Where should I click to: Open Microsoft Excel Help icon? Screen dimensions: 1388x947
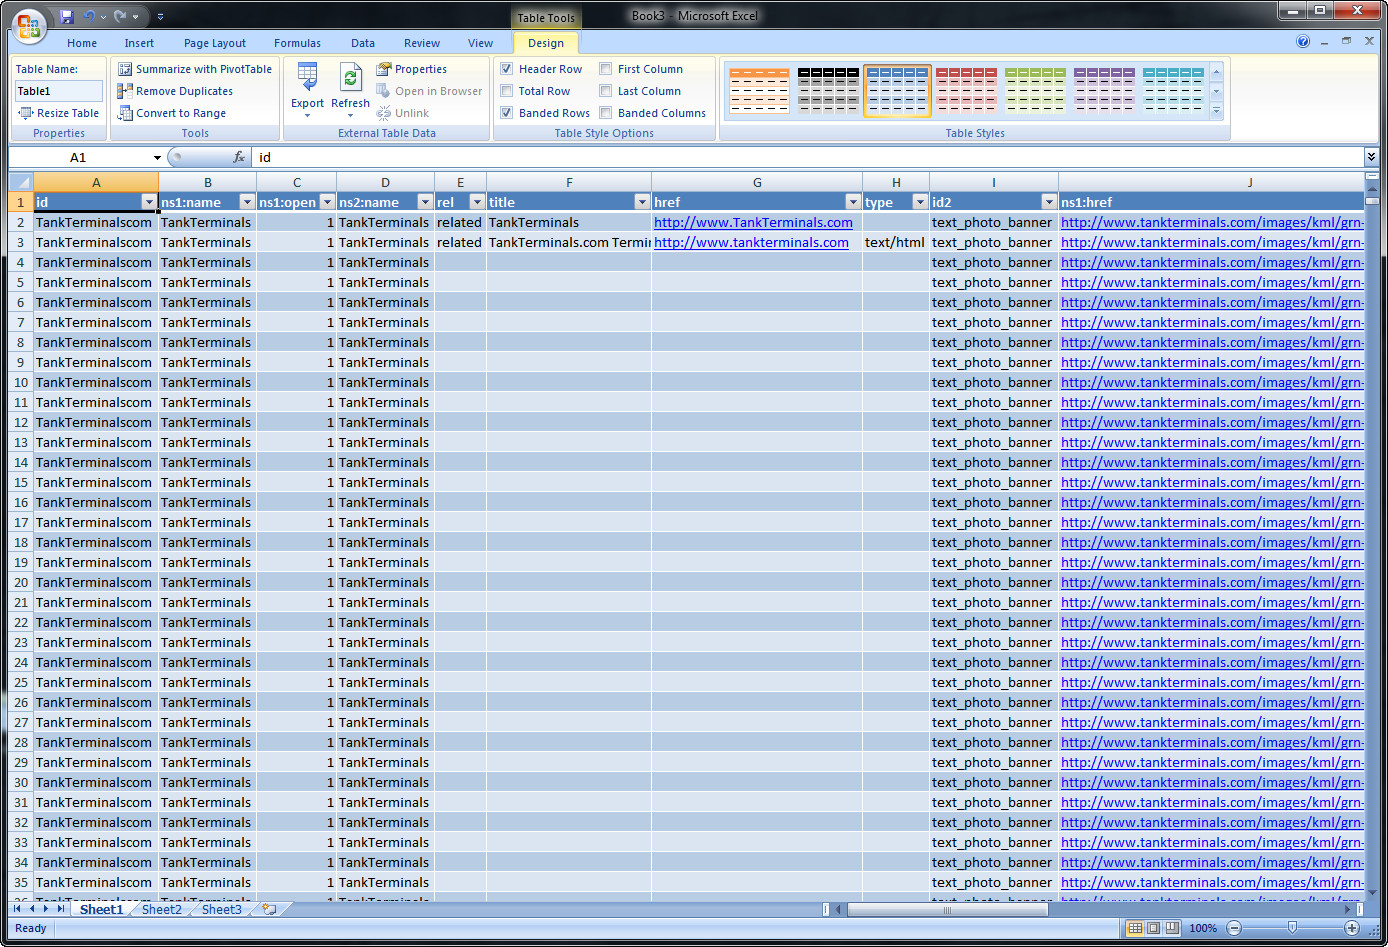1303,42
